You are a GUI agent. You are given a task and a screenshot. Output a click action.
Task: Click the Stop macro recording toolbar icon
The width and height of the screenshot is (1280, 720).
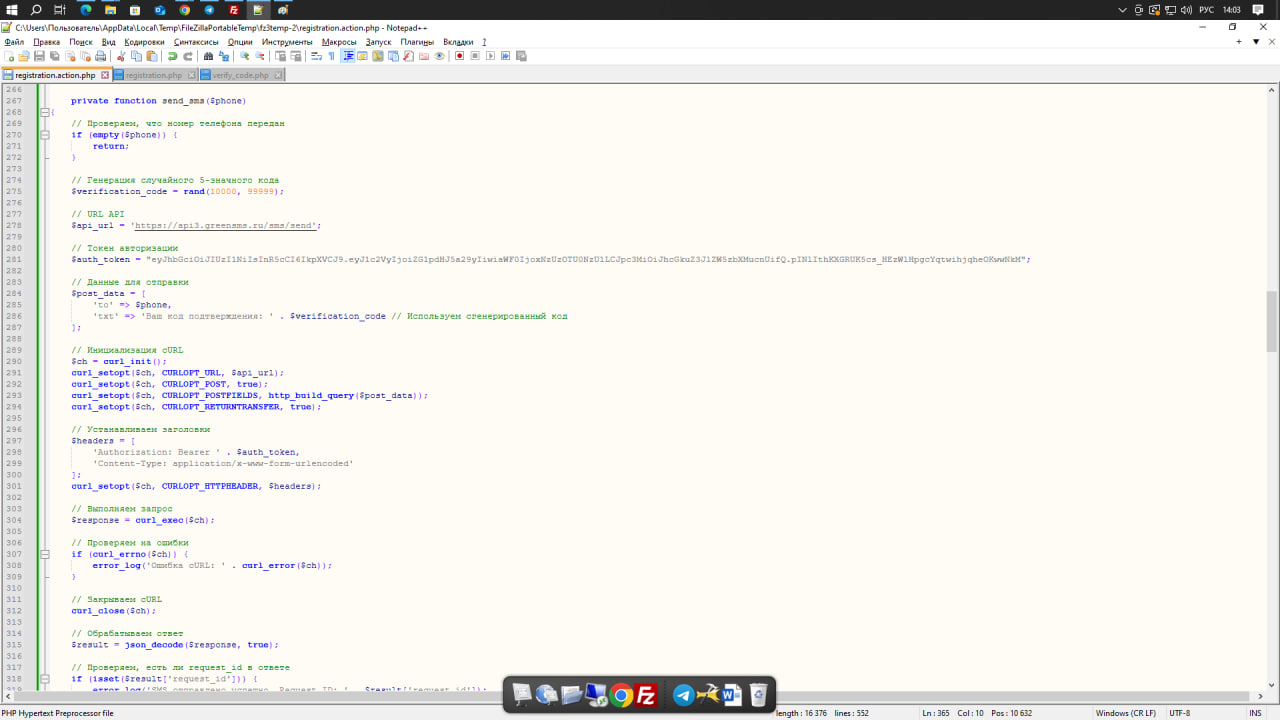475,56
